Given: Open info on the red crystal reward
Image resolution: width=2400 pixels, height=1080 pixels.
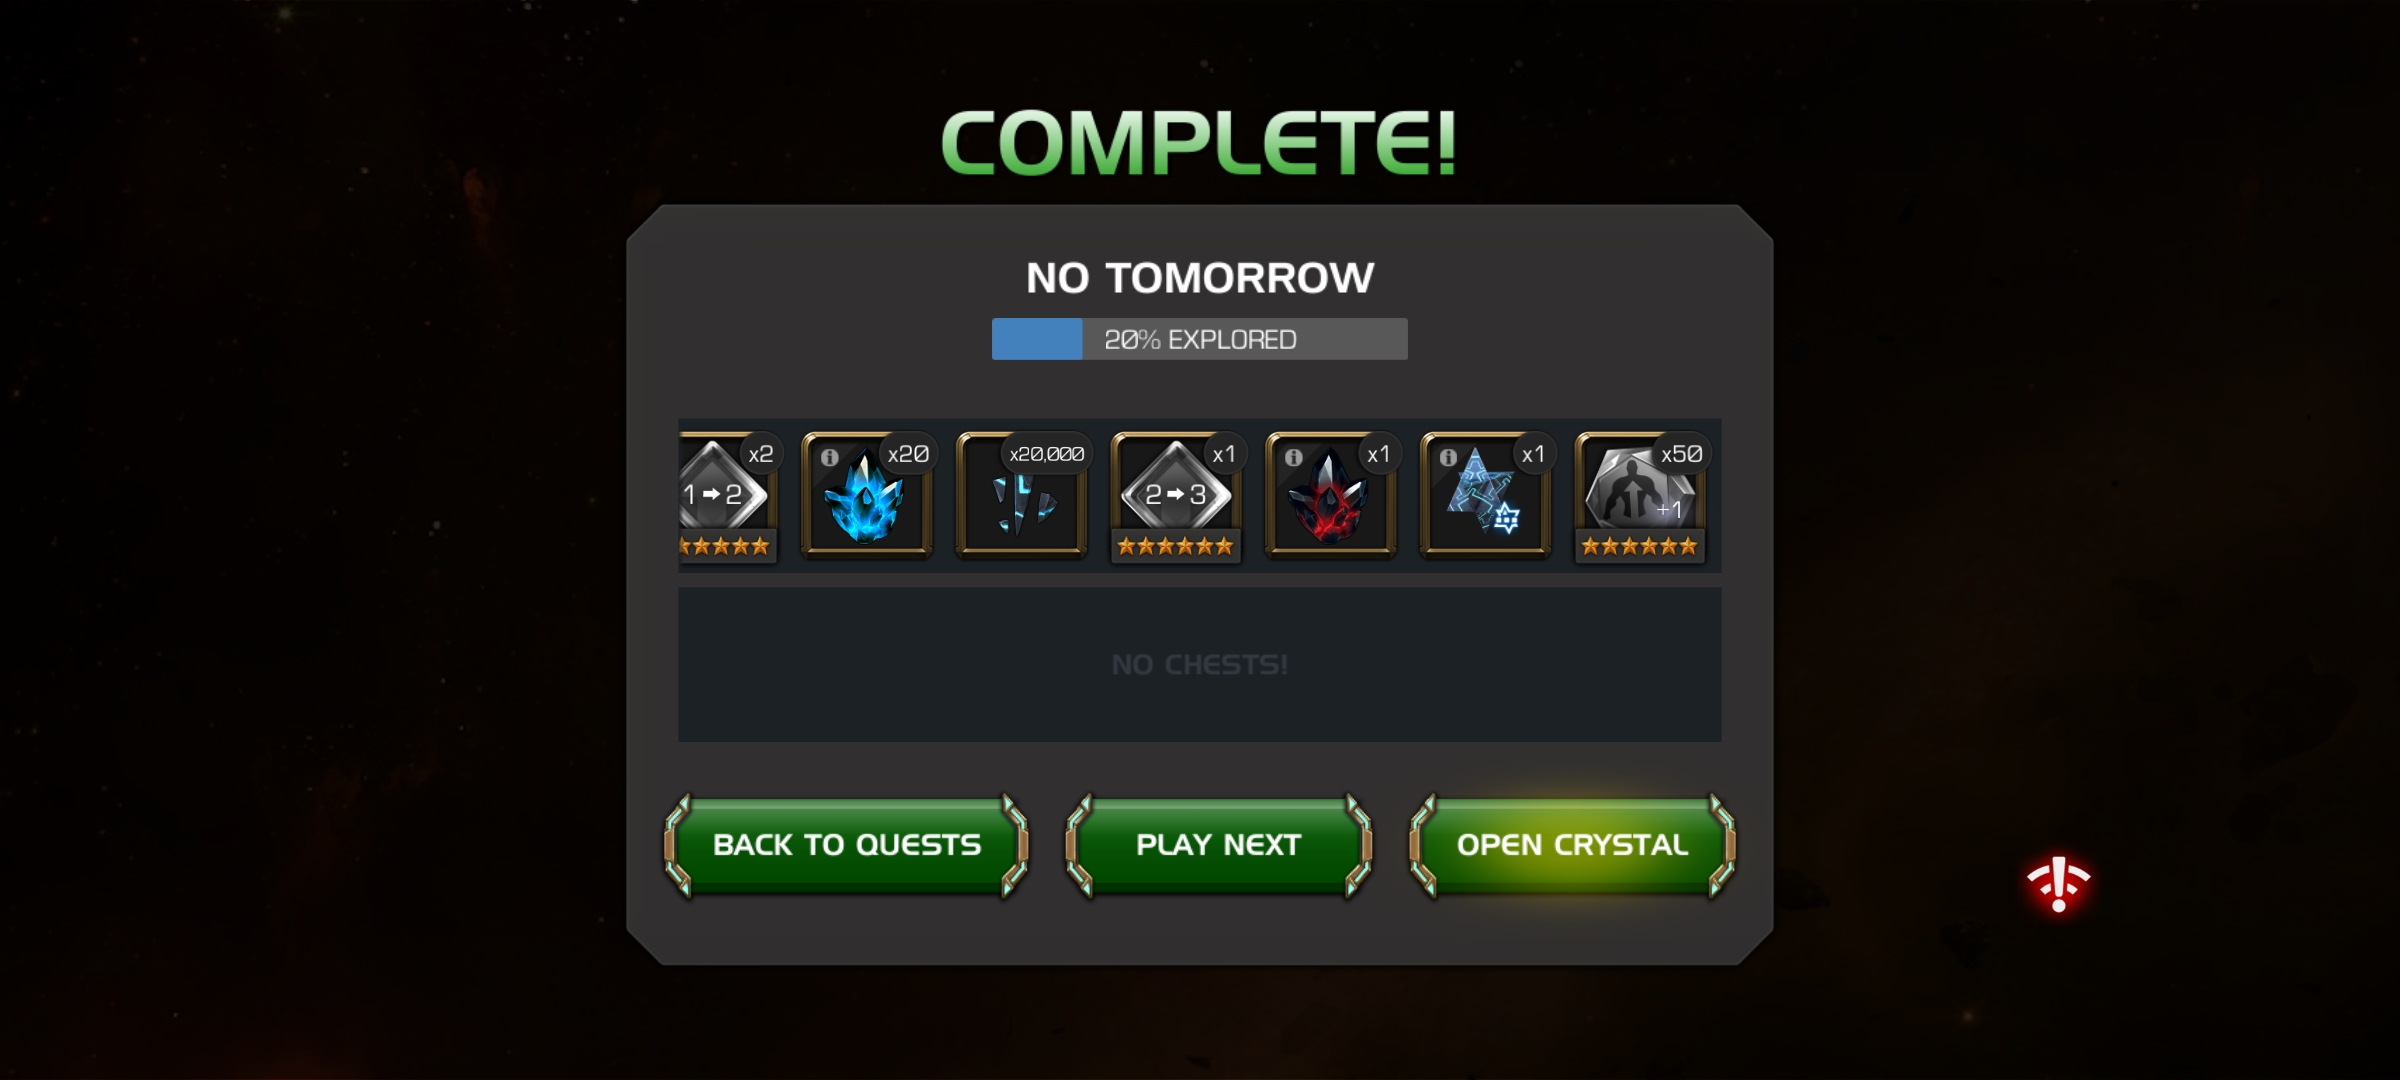Looking at the screenshot, I should tap(1294, 457).
